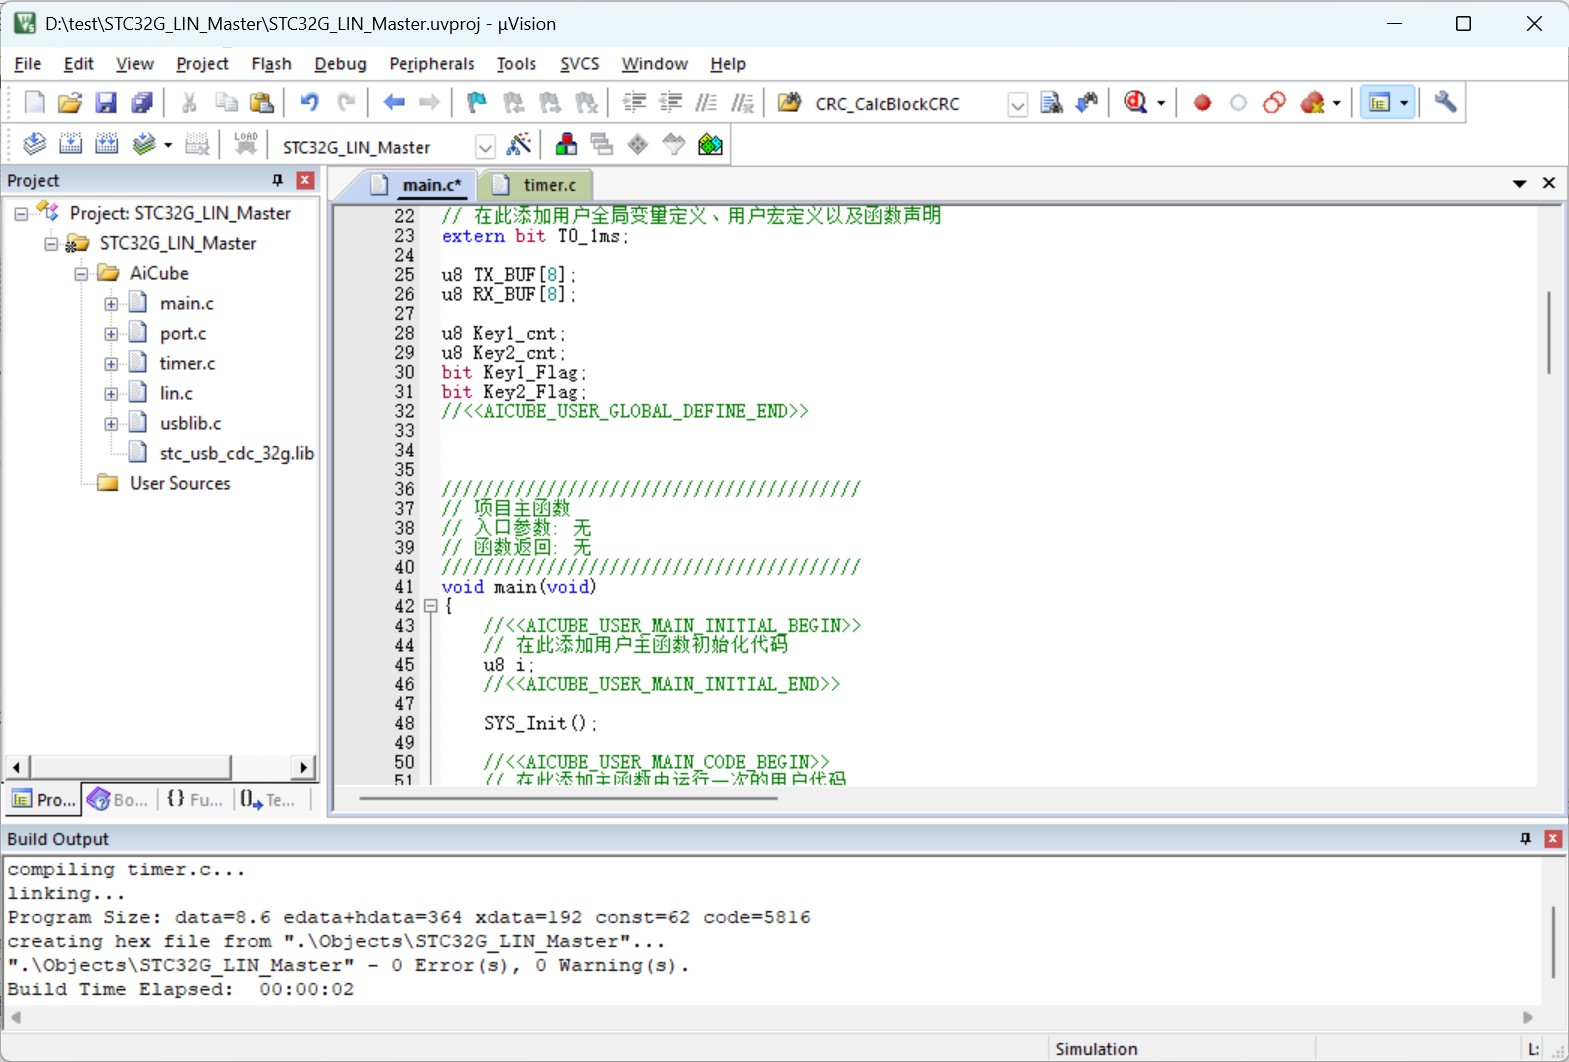Click the project panel horizontal scrollbar thumb
Screen dimensions: 1569x1062
click(130, 767)
